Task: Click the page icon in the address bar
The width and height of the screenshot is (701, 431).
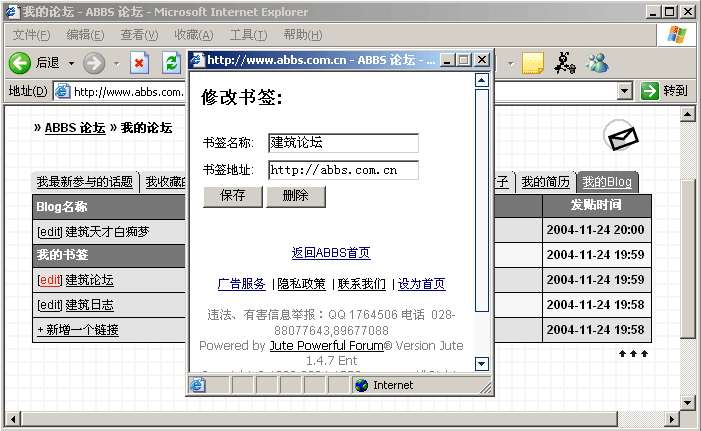Action: (x=63, y=91)
